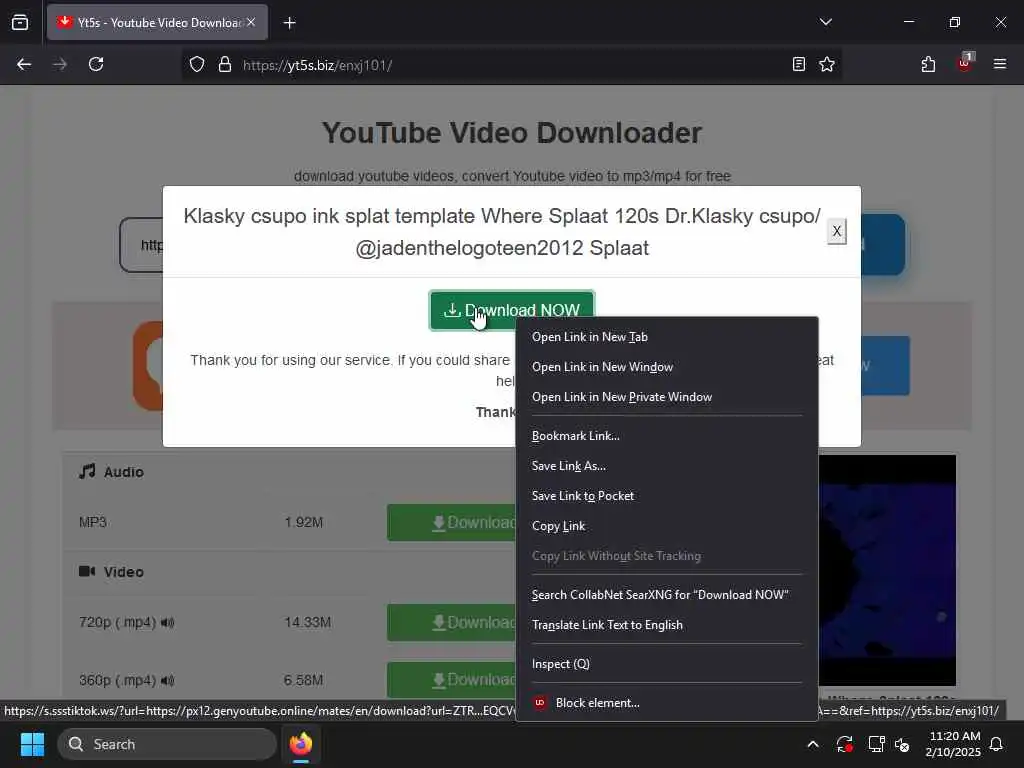This screenshot has height=768, width=1024.
Task: Expand the list all tabs chevron
Action: point(825,22)
